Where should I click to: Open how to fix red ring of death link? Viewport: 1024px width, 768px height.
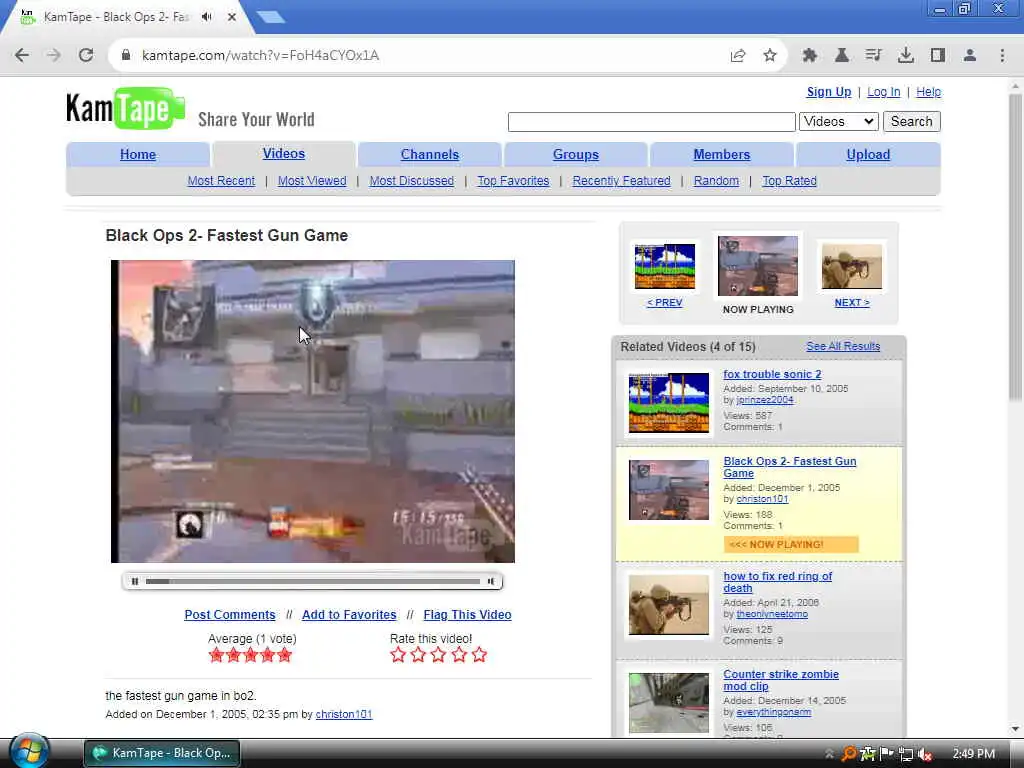coord(778,582)
